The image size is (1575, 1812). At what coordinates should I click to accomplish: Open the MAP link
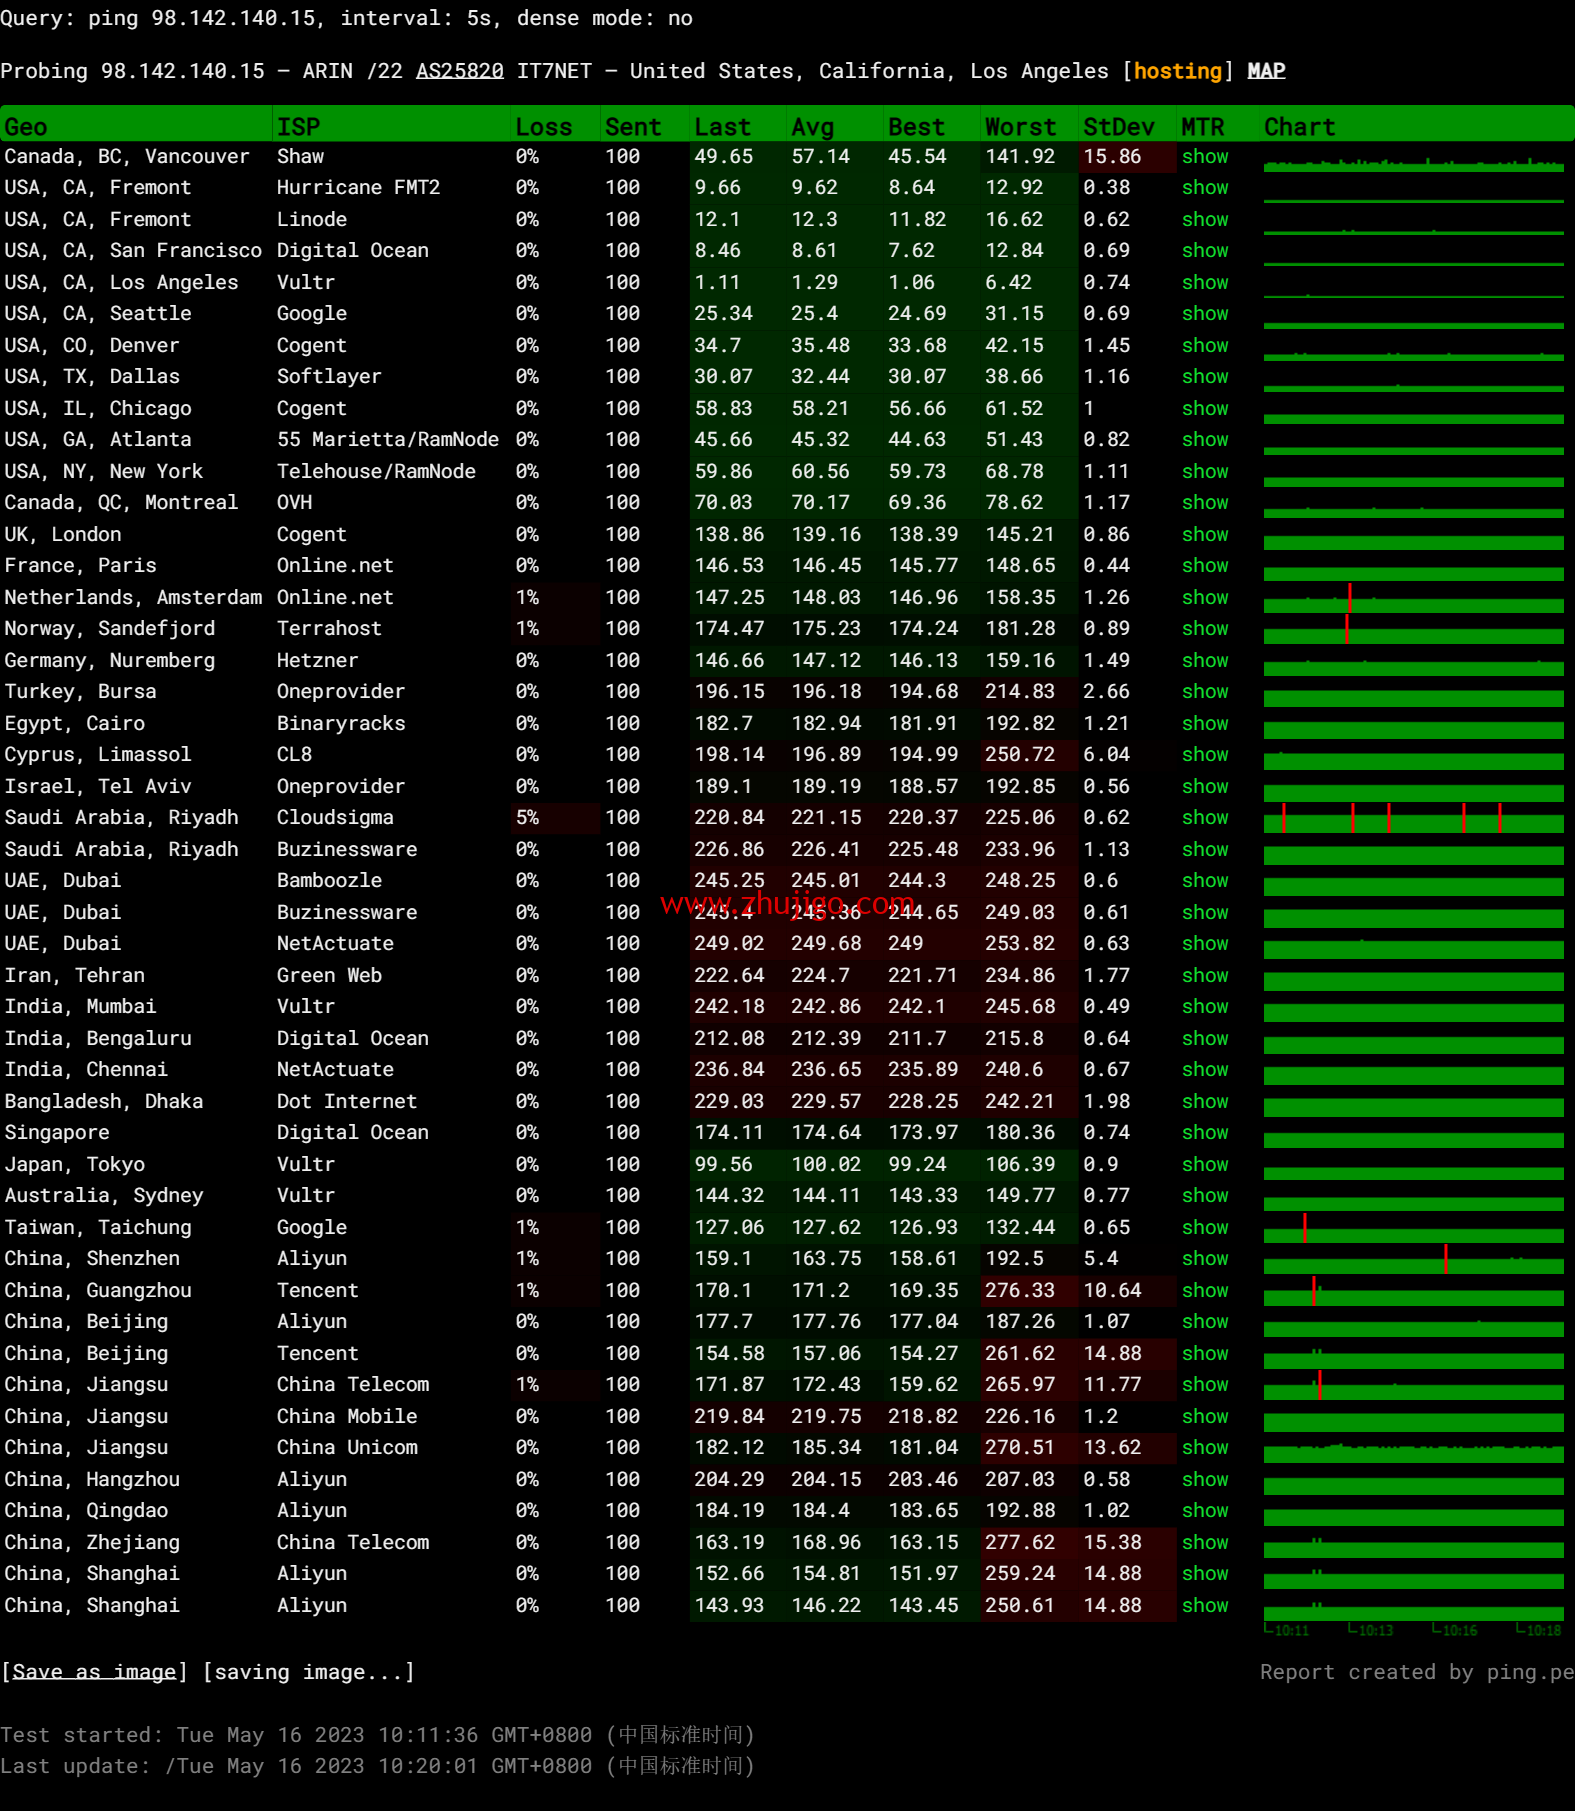click(x=1266, y=71)
